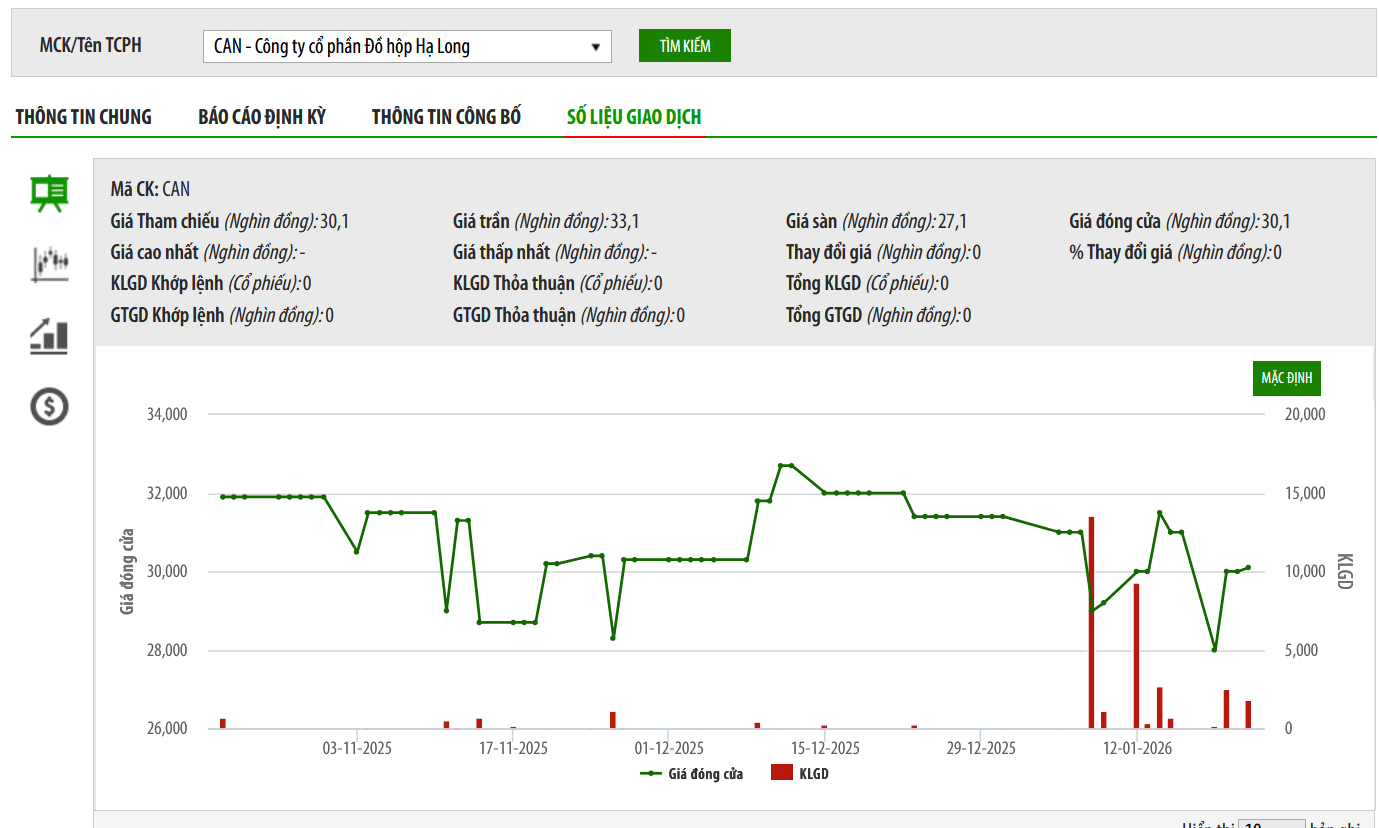Viewport: 1379px width, 828px height.
Task: Click the dollar coin sidebar icon
Action: tap(49, 406)
